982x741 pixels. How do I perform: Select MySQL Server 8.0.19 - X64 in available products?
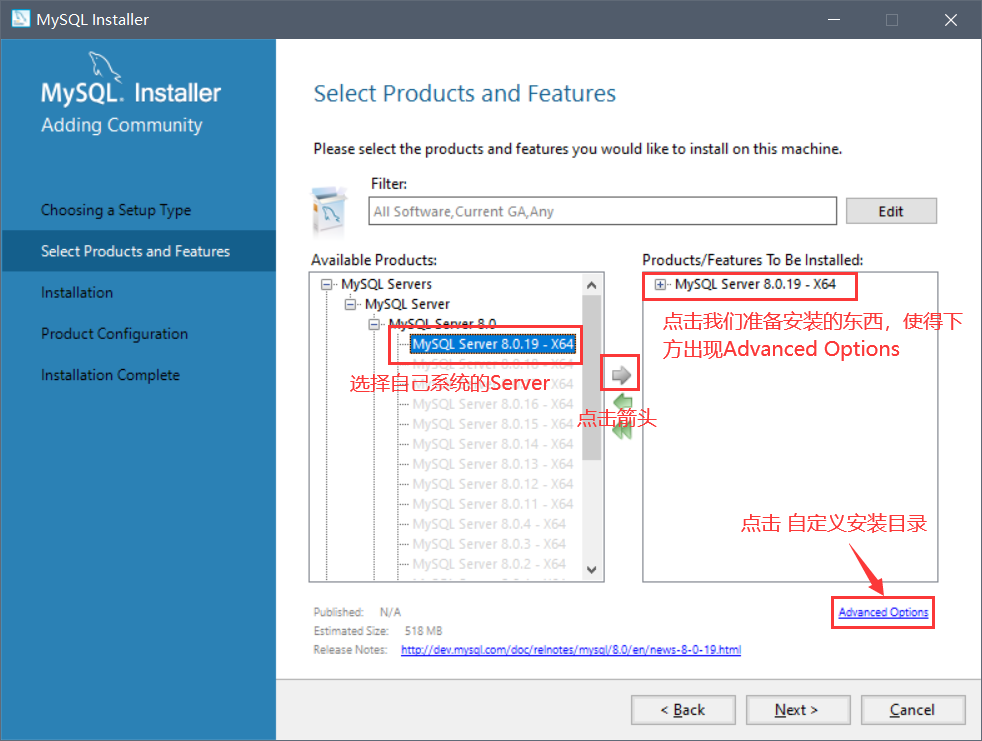(492, 344)
